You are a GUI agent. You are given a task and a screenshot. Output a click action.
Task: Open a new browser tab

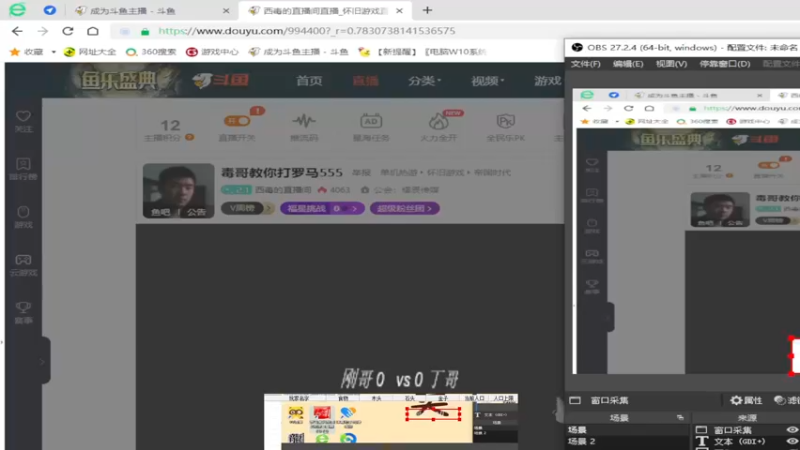click(x=427, y=10)
